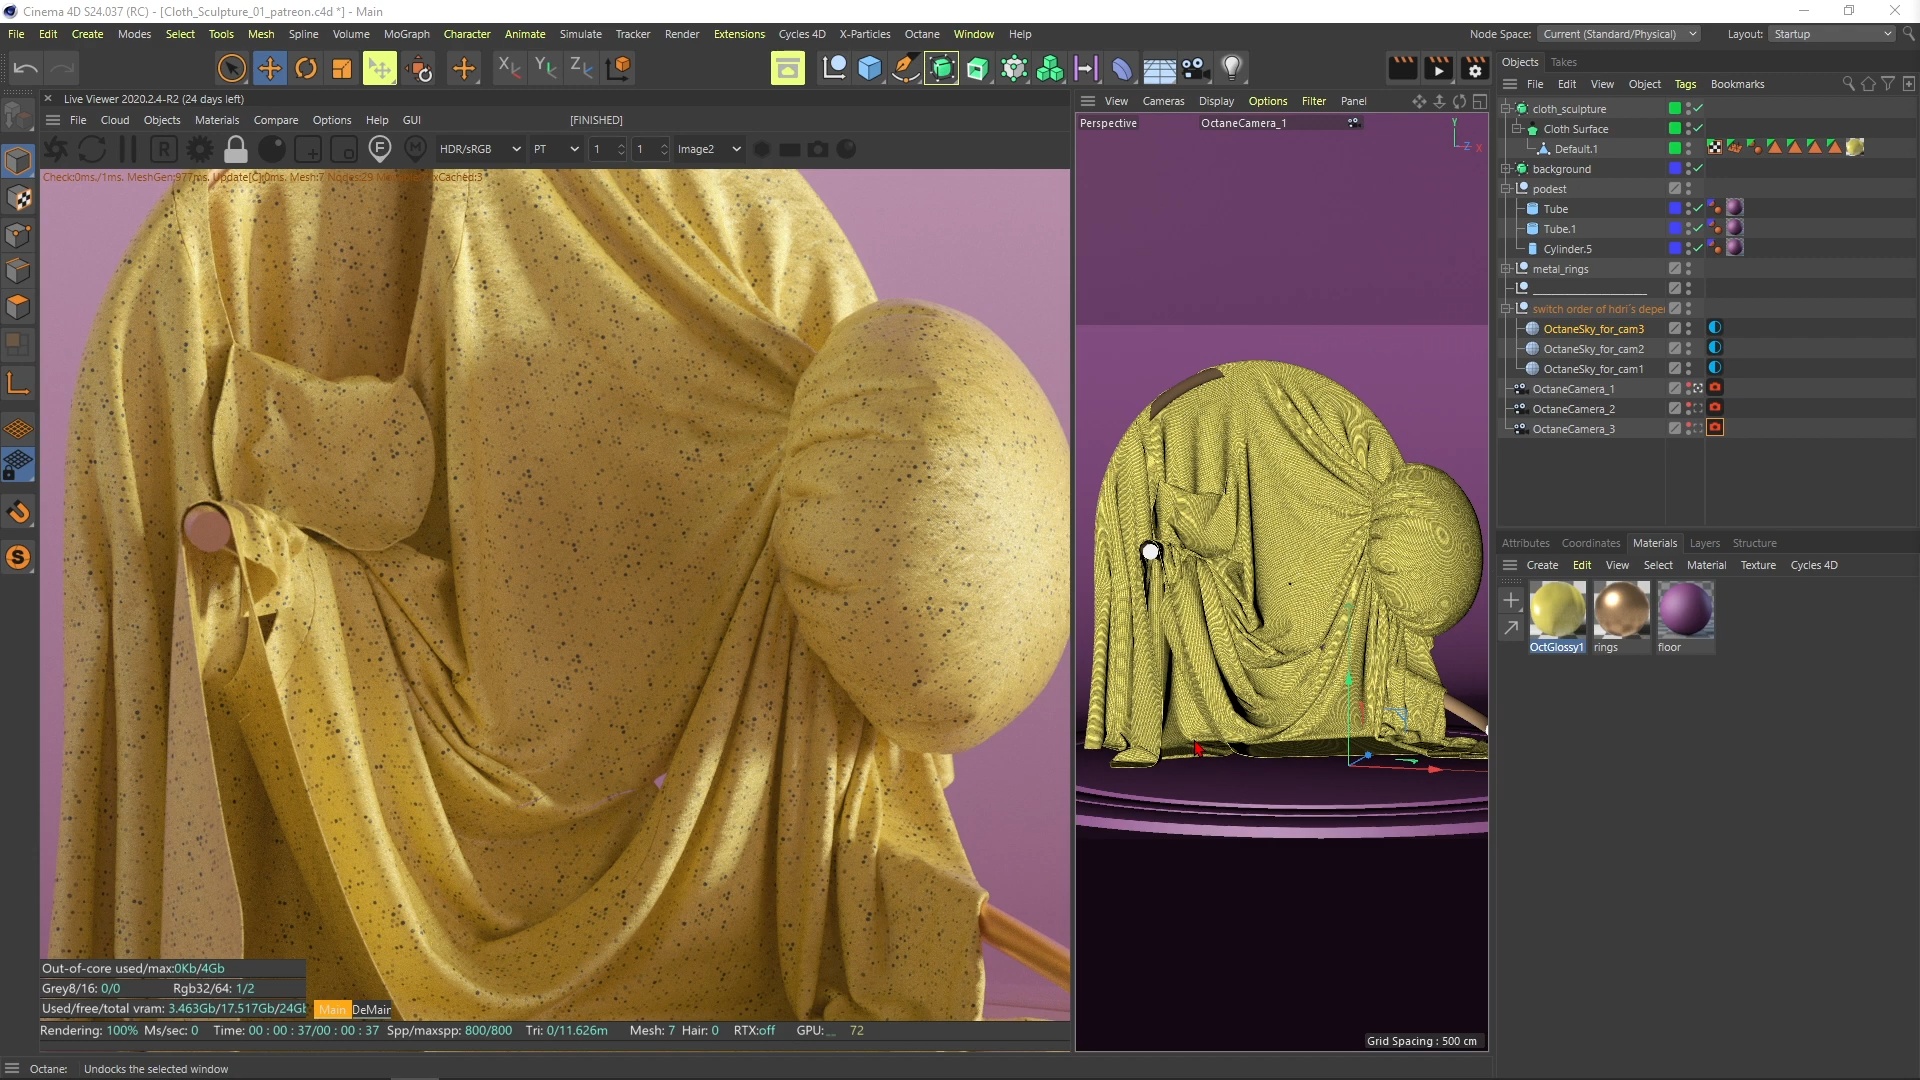
Task: Click the DeMain render pass button
Action: coord(371,1010)
